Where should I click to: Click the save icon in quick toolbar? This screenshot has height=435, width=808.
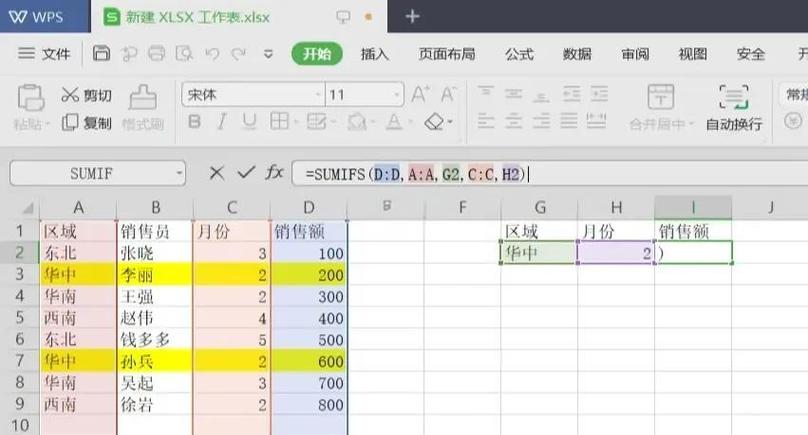coord(101,54)
